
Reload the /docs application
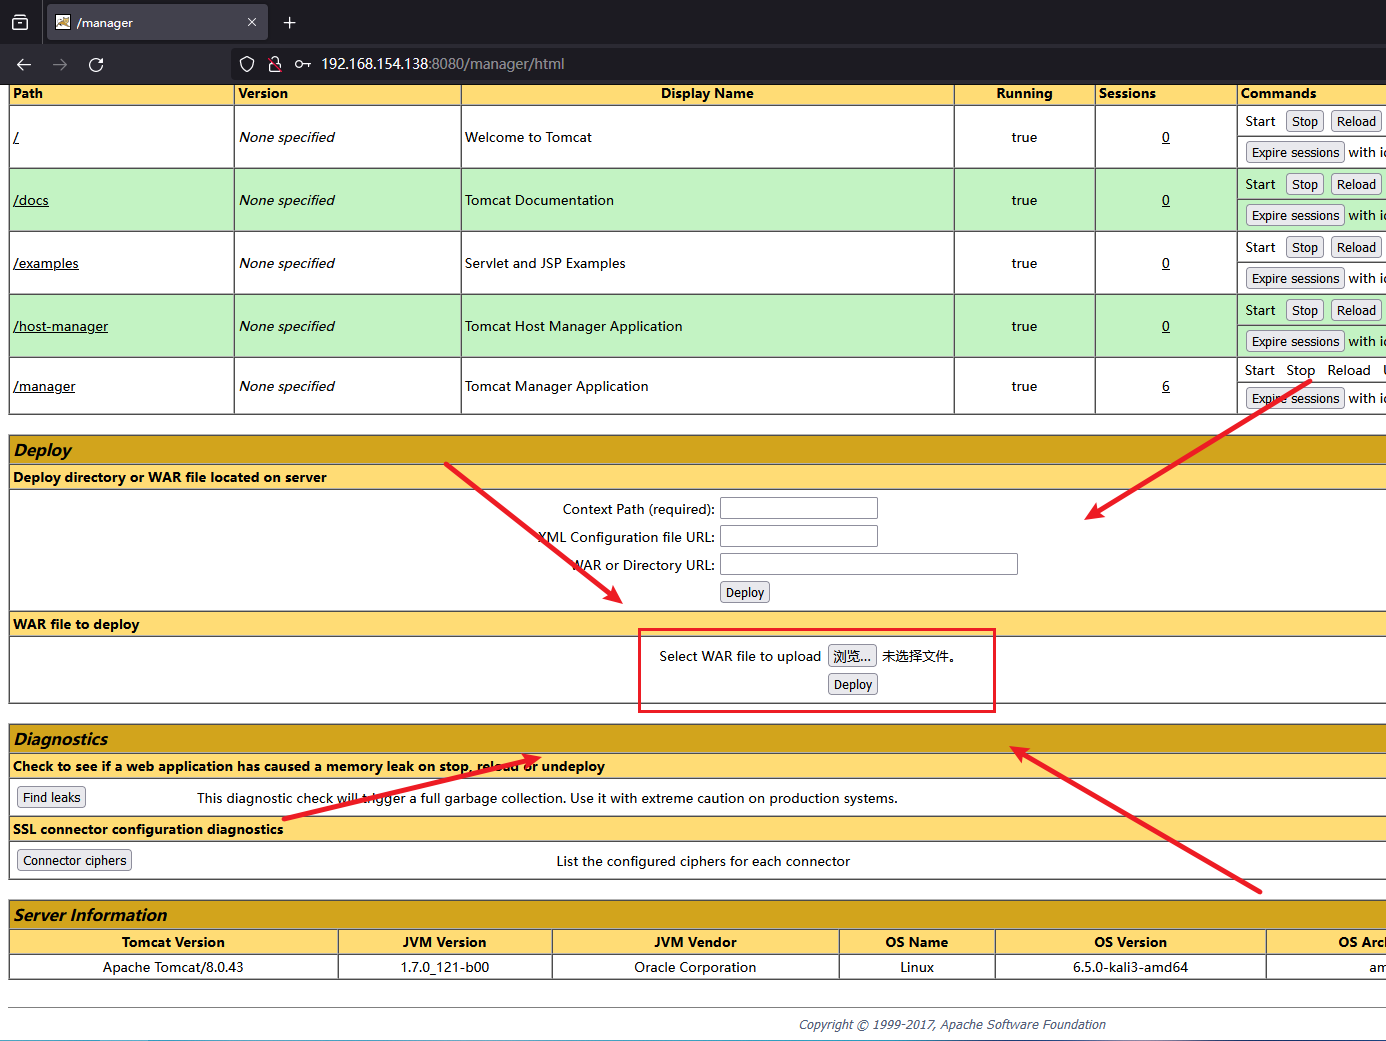1356,184
